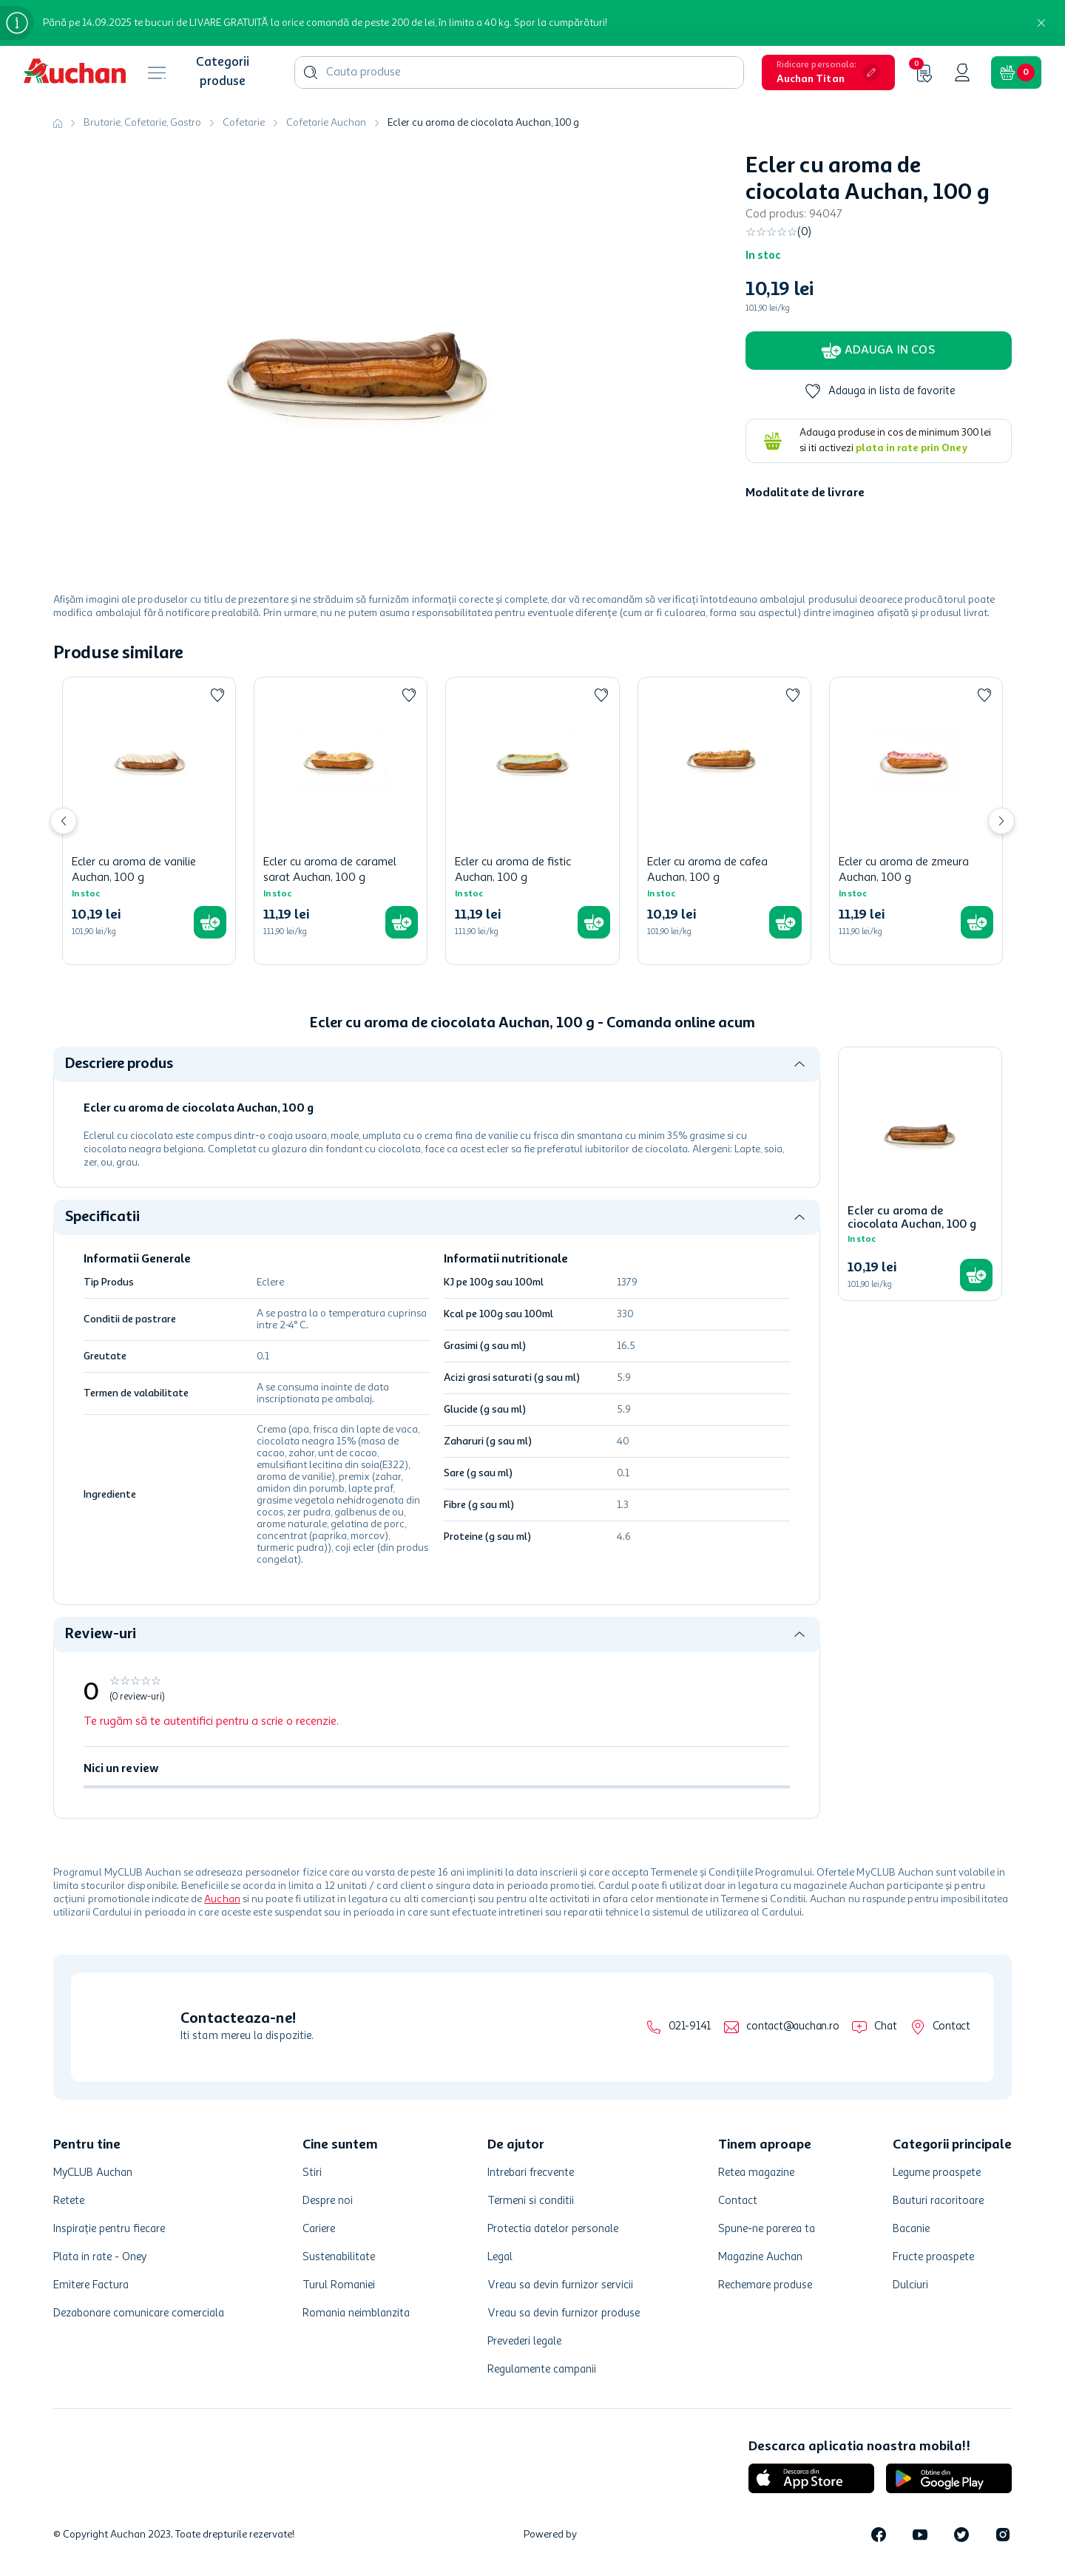Close the free delivery announcement banner
This screenshot has width=1065, height=2576.
(x=1041, y=23)
